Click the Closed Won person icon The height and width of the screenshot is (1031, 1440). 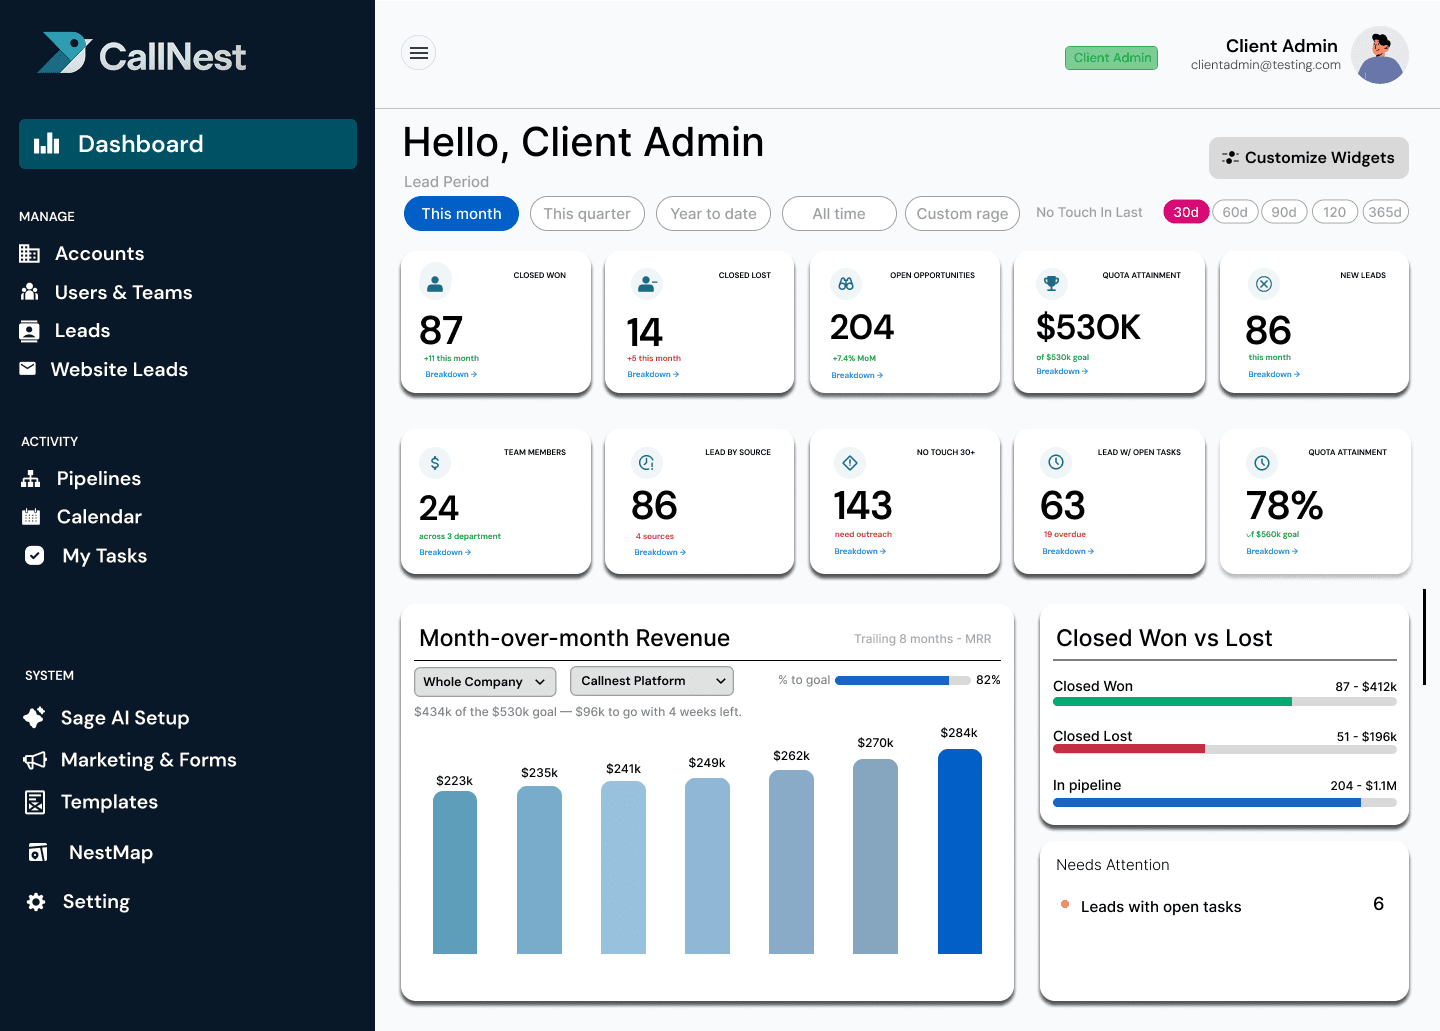[435, 284]
